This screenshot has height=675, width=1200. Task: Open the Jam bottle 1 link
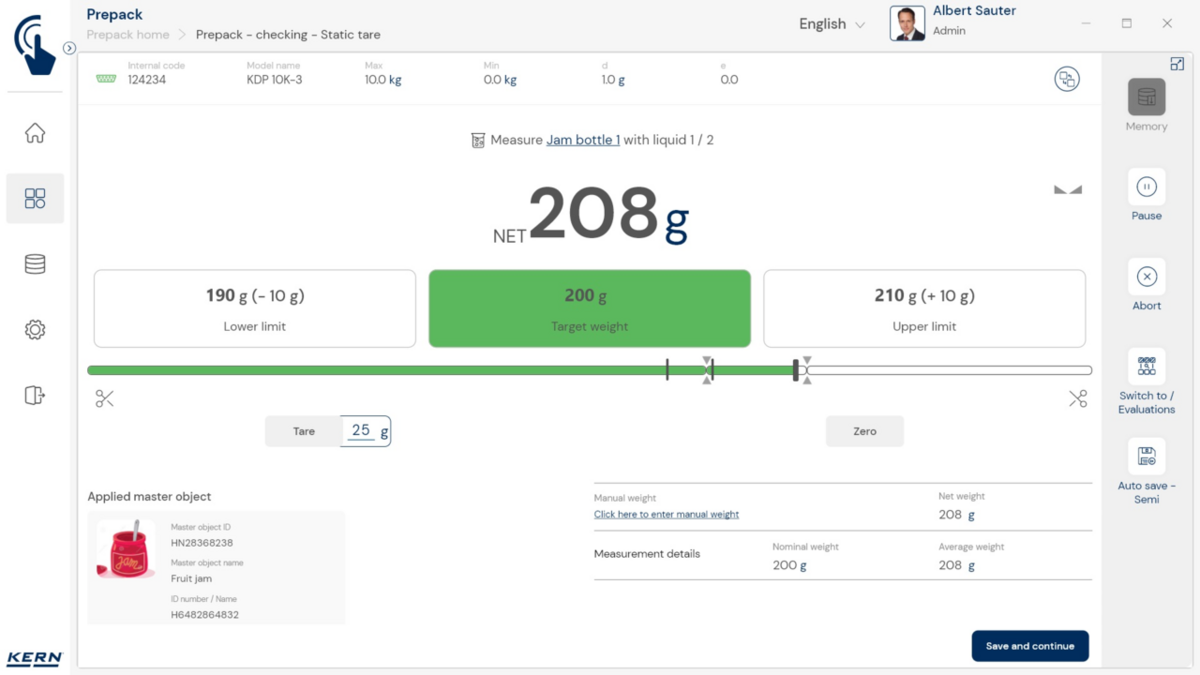pos(582,140)
